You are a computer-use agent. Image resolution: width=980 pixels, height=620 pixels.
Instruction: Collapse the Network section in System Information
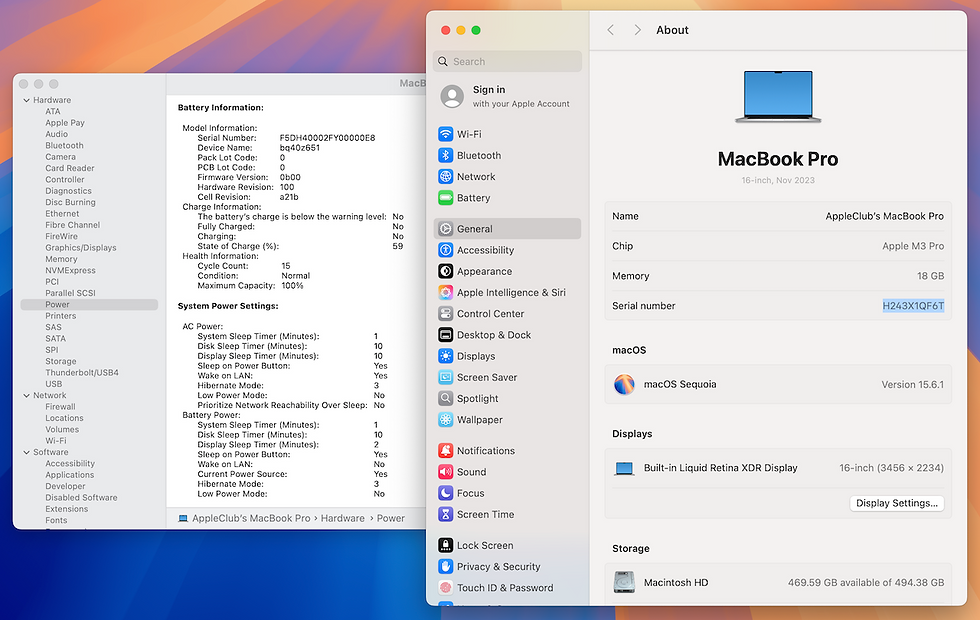(x=26, y=396)
